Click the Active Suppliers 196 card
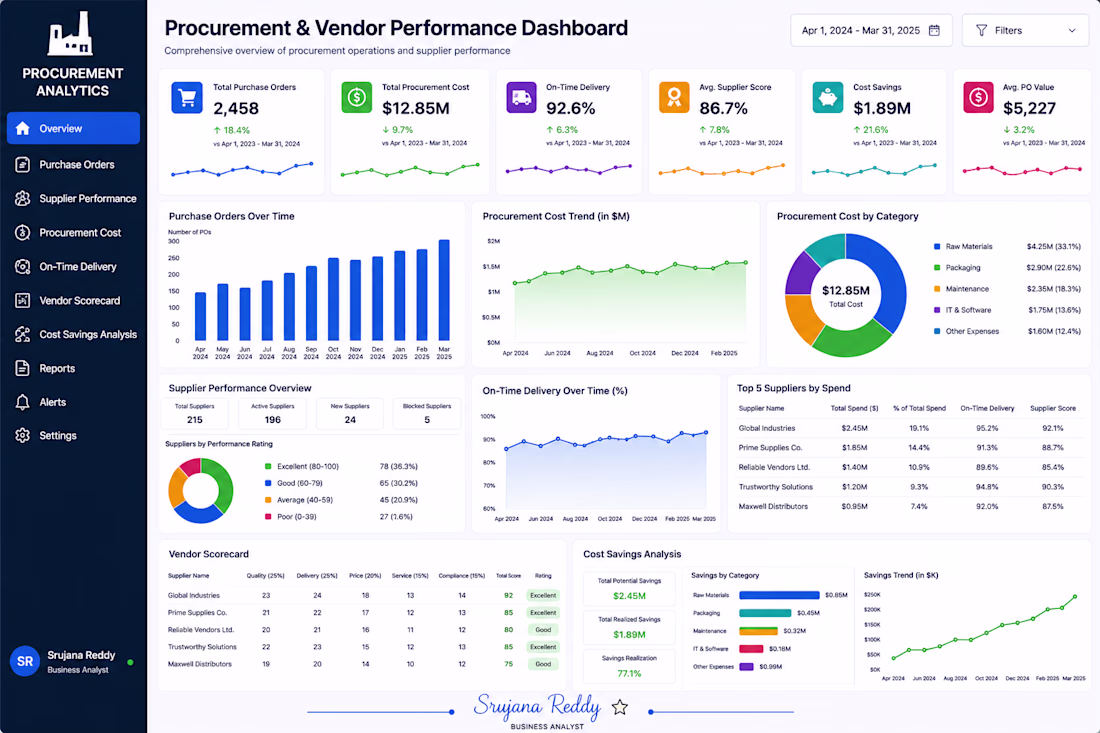Viewport: 1100px width, 733px height. [272, 414]
